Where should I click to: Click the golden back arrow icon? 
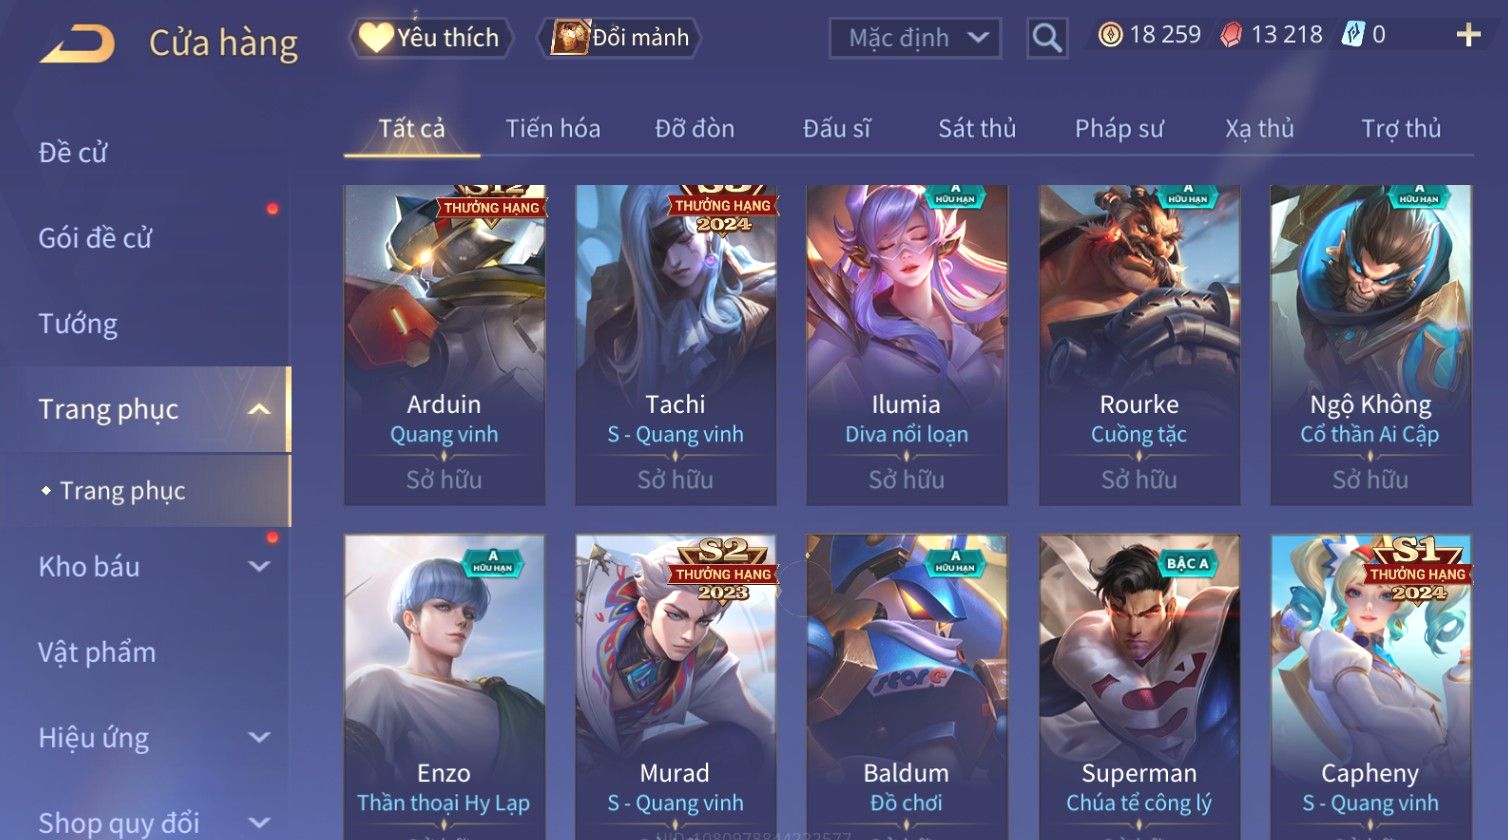pos(77,44)
